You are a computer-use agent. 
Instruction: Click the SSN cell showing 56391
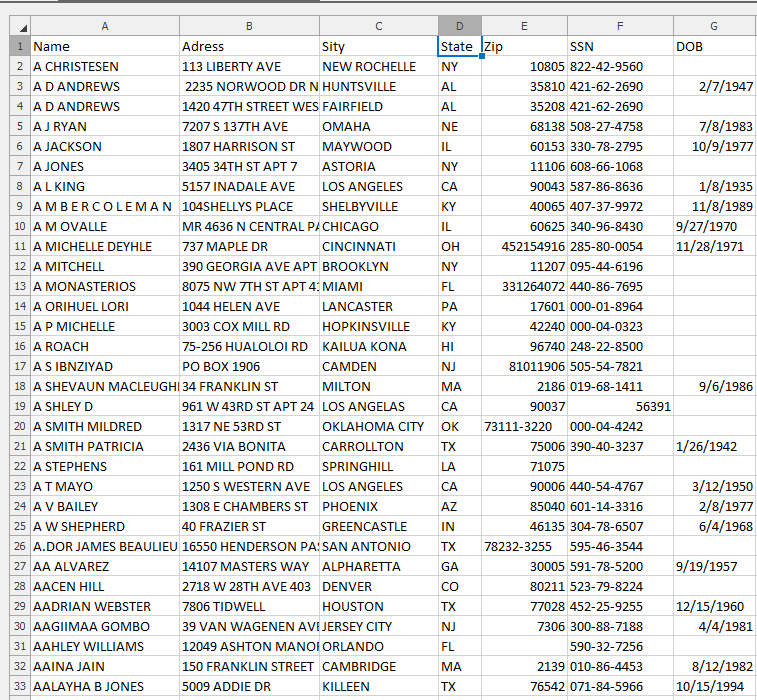tap(620, 406)
